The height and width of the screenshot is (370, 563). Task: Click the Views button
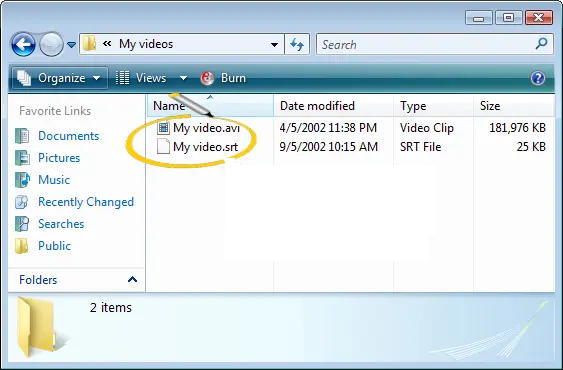click(x=141, y=78)
